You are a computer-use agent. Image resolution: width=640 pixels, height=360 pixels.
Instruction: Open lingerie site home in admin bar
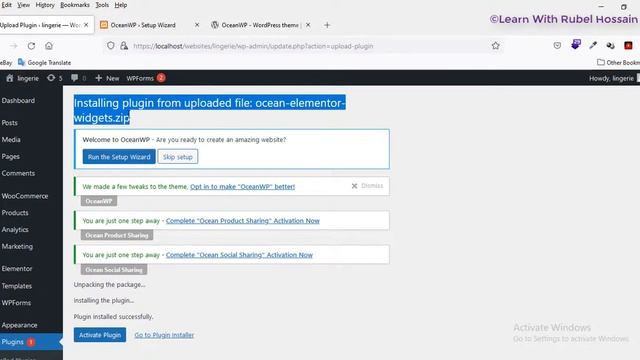[22, 78]
